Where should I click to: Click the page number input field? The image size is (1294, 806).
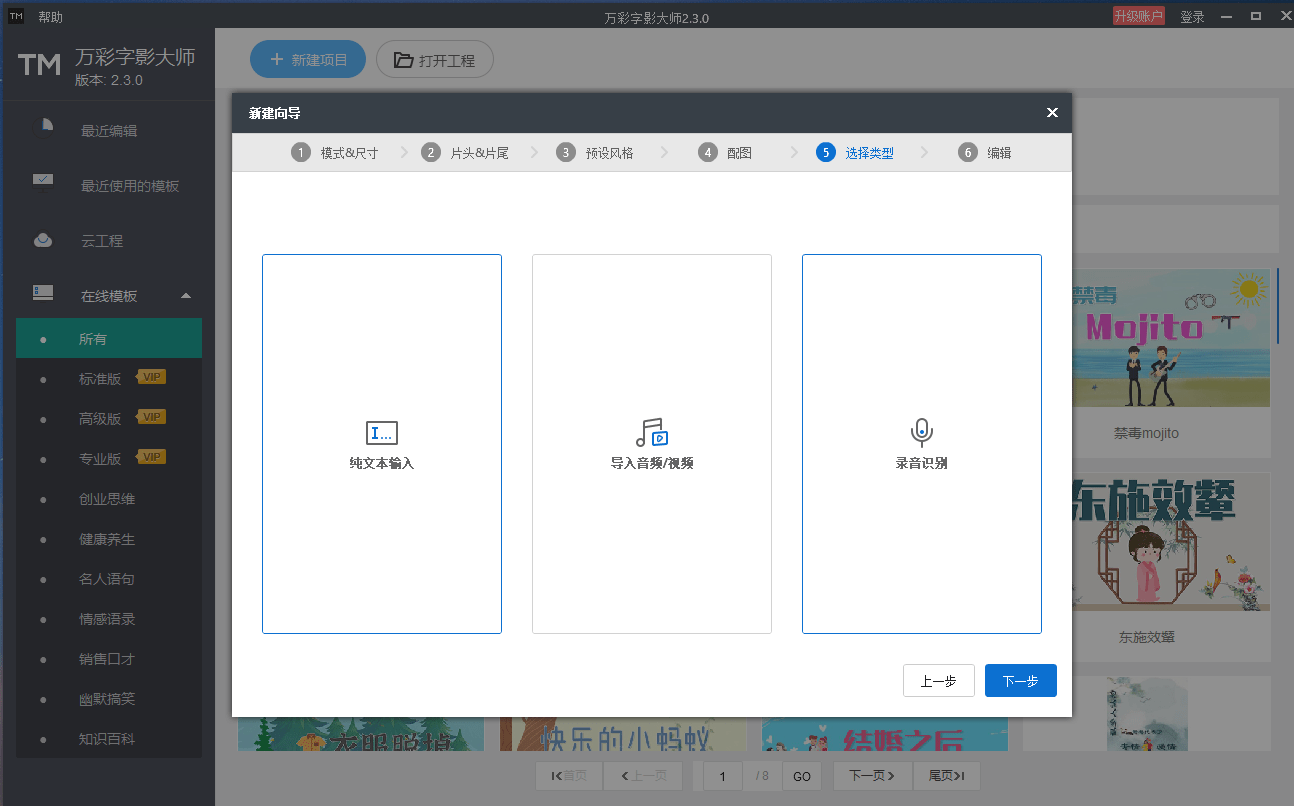tap(723, 776)
